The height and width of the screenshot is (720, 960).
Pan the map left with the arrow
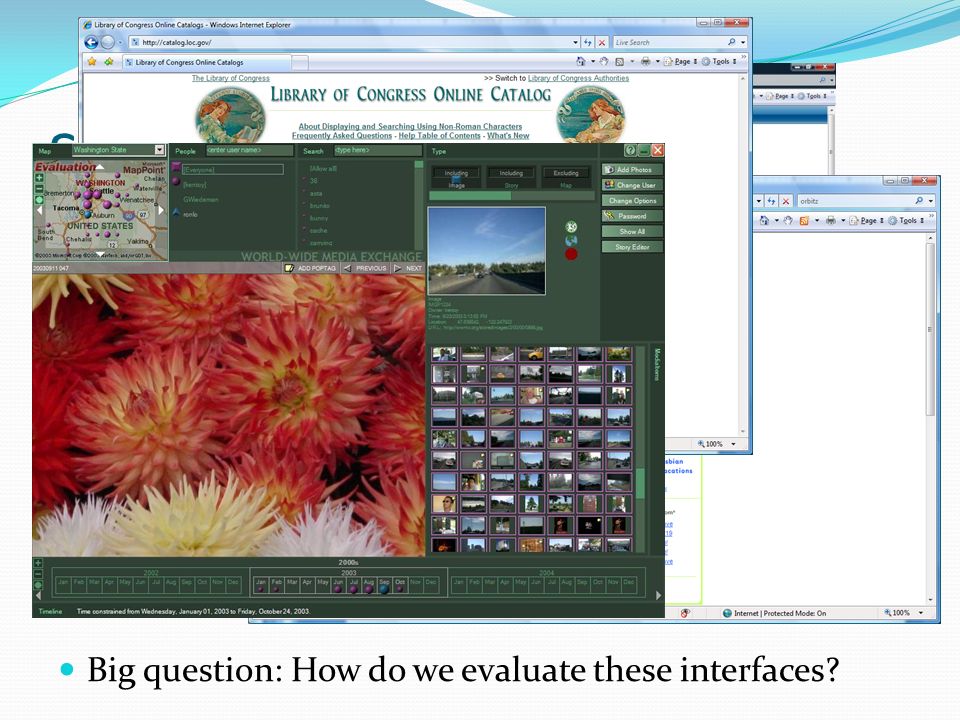point(40,210)
